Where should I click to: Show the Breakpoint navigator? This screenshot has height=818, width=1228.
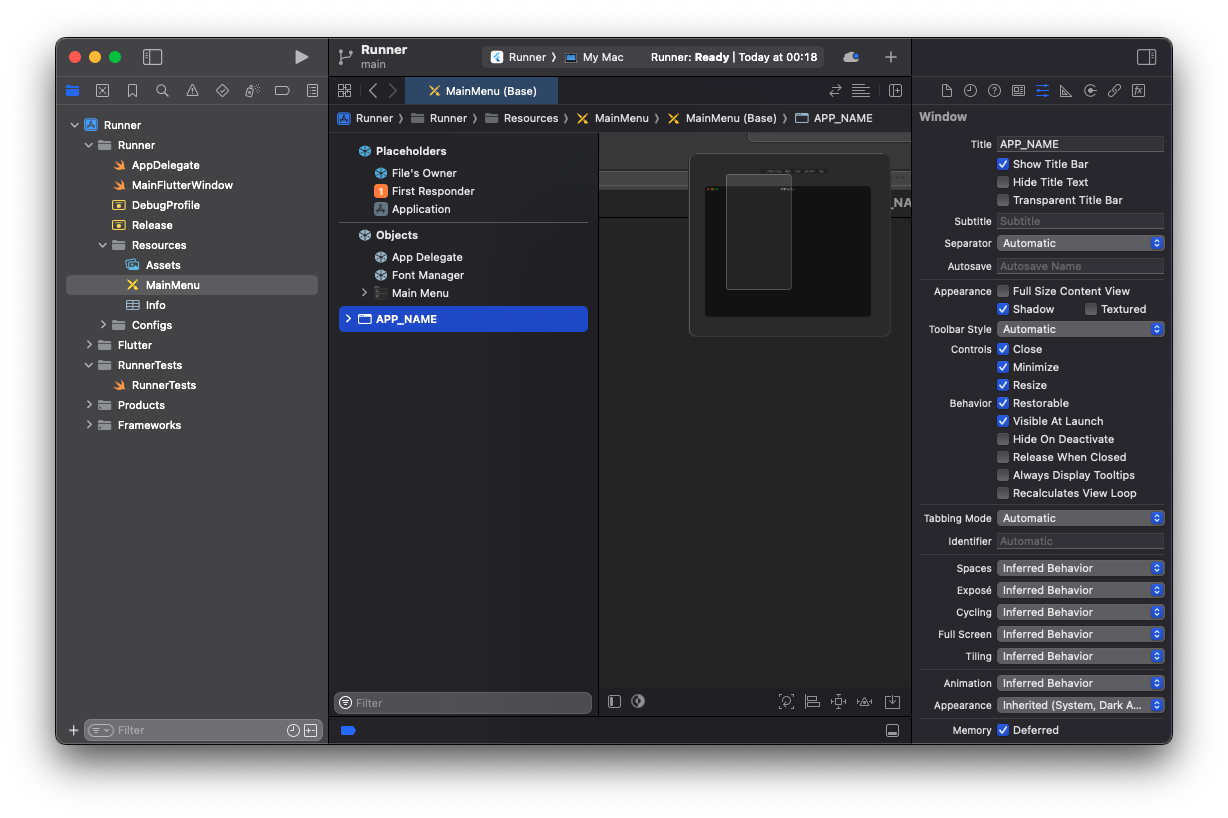(282, 90)
